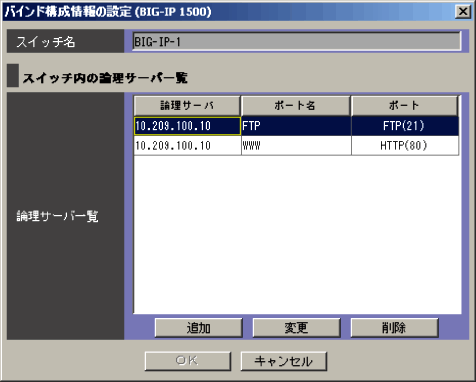The height and width of the screenshot is (382, 476).
Task: Click the FTP(21) port cell
Action: click(x=405, y=126)
